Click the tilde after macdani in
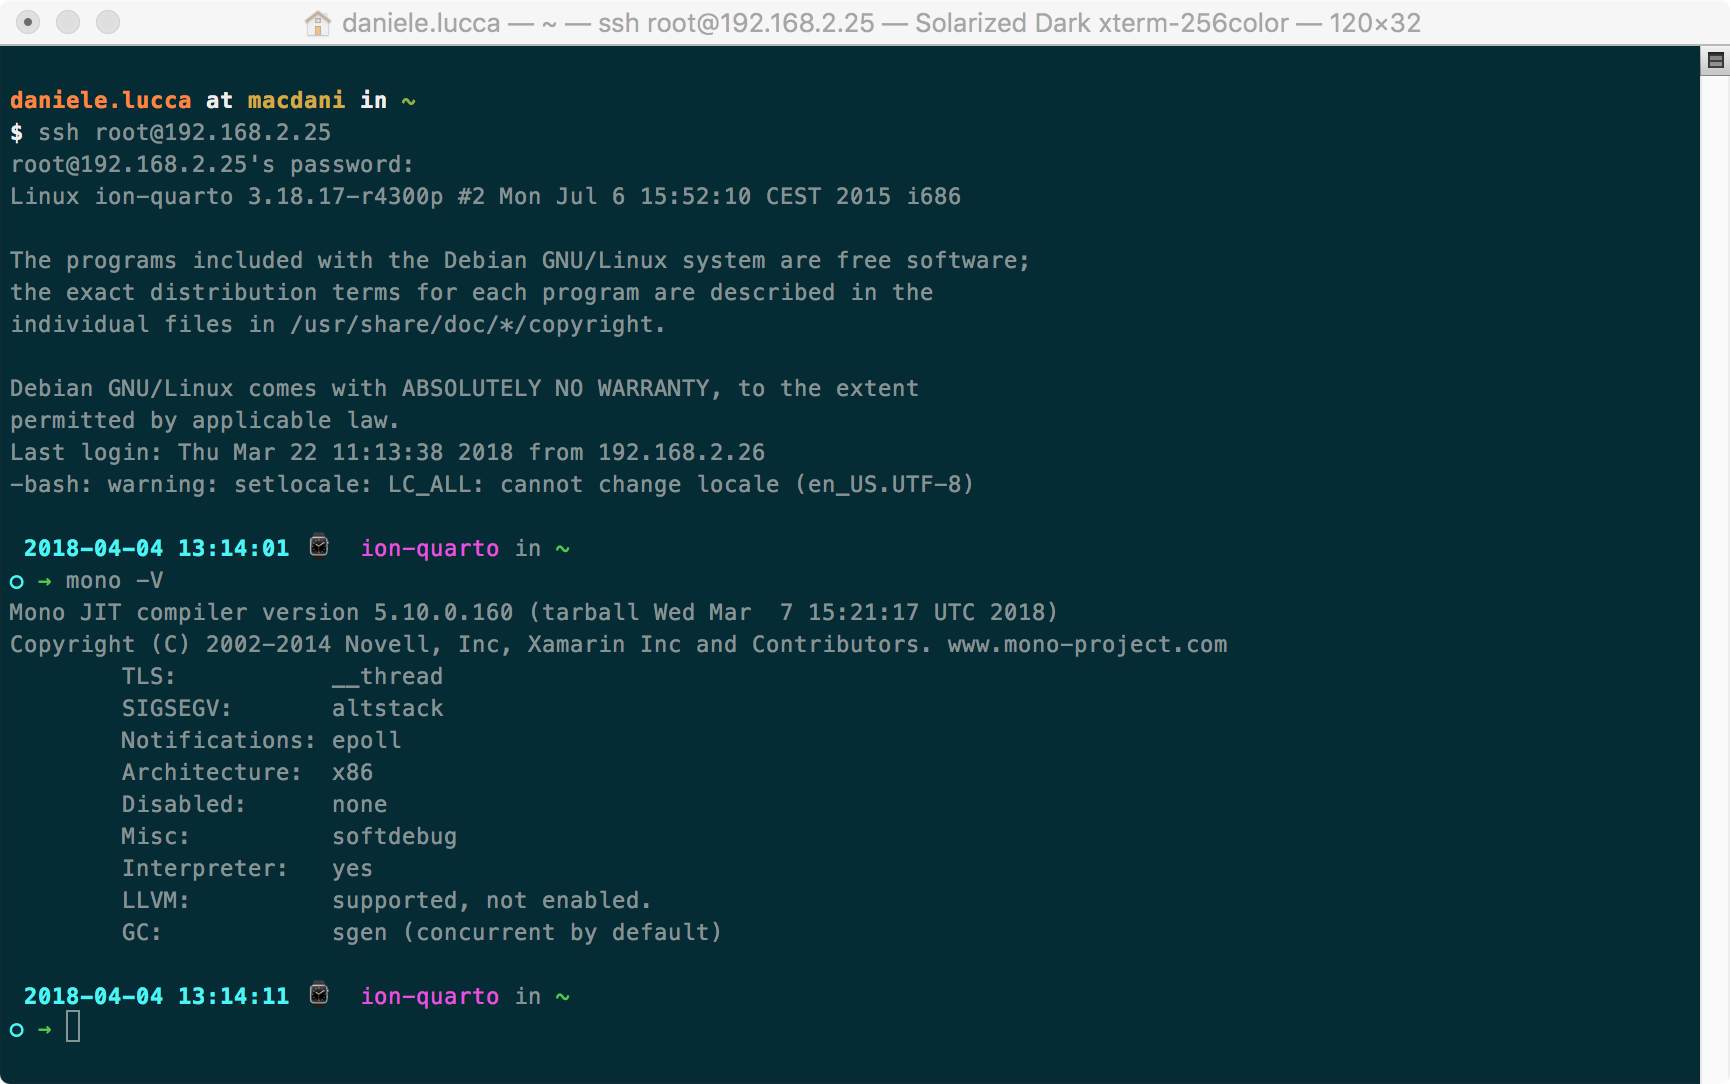 coord(409,100)
